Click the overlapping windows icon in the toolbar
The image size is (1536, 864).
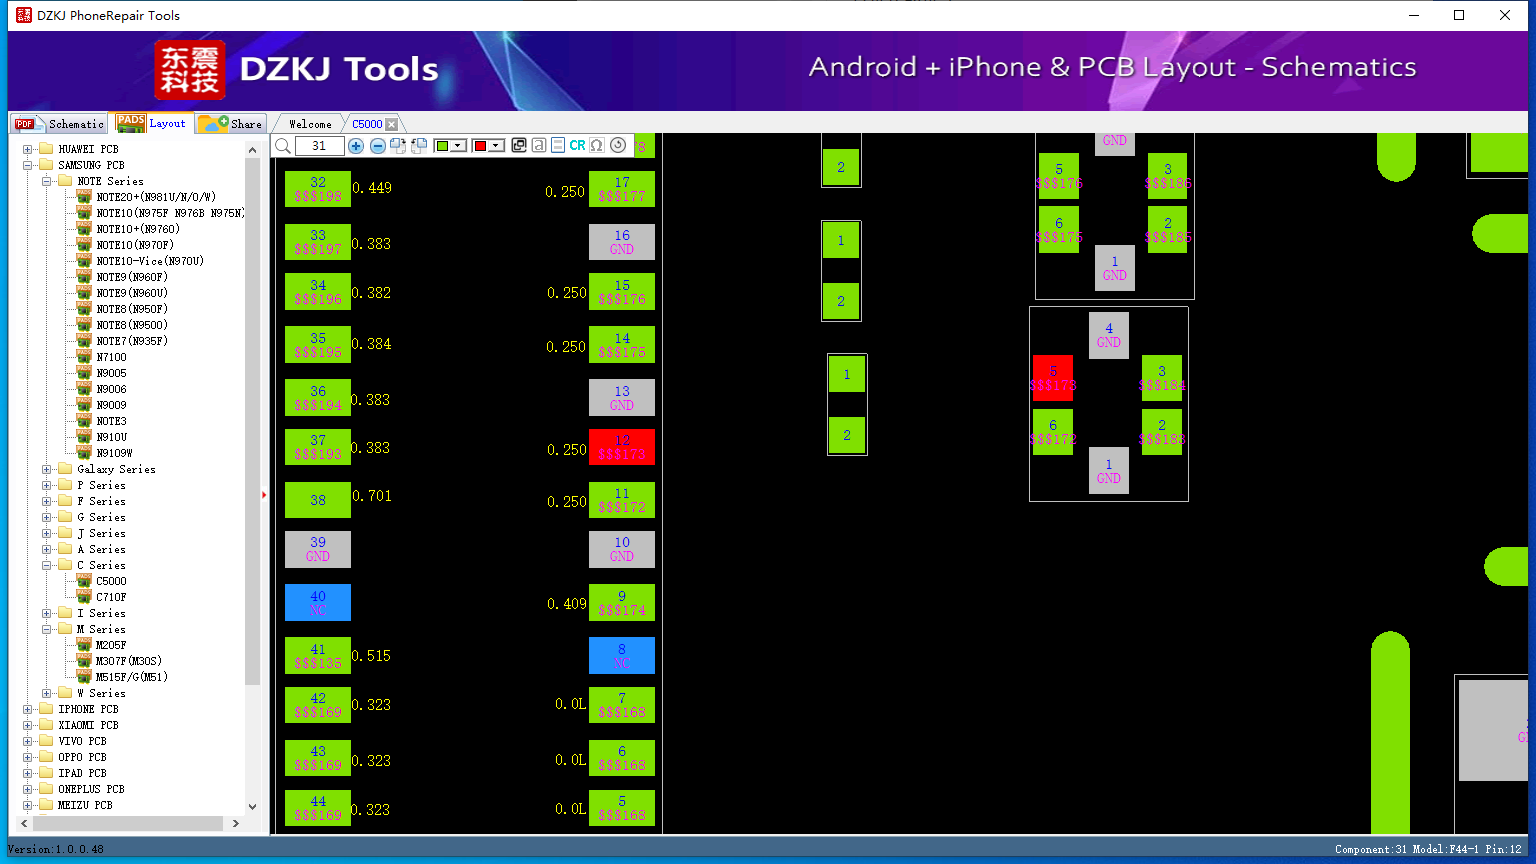pos(519,146)
